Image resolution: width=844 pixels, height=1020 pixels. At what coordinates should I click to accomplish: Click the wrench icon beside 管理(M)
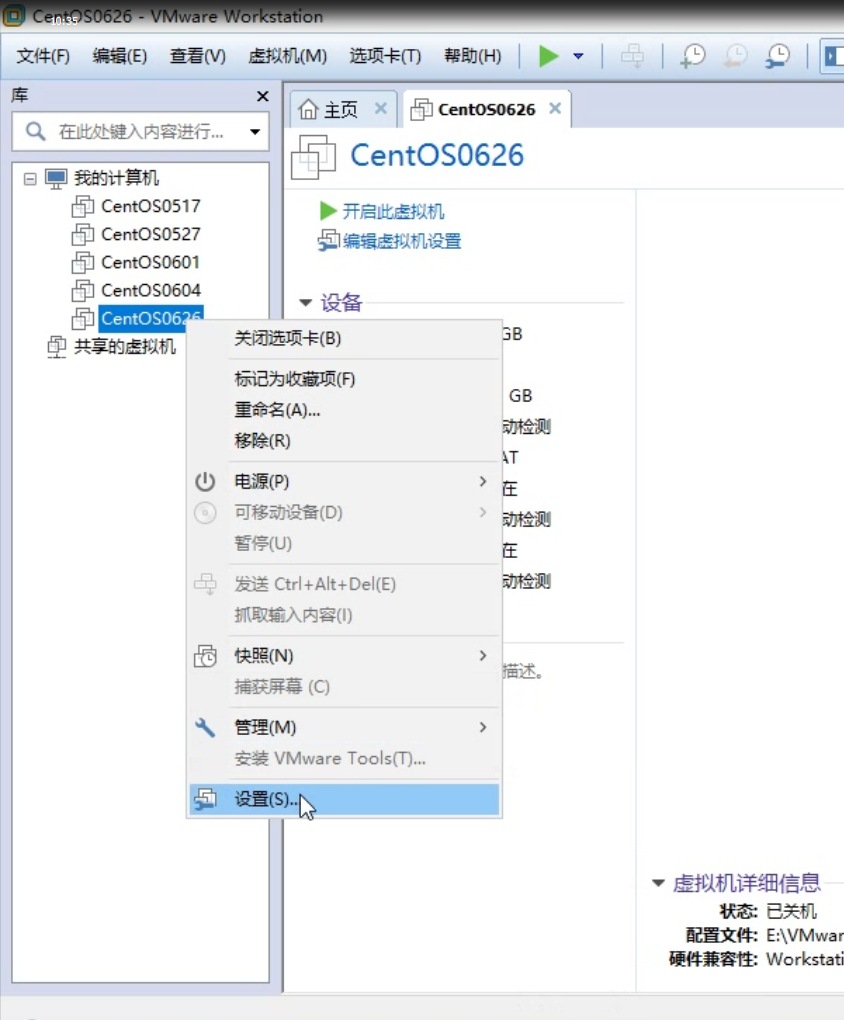coord(205,727)
